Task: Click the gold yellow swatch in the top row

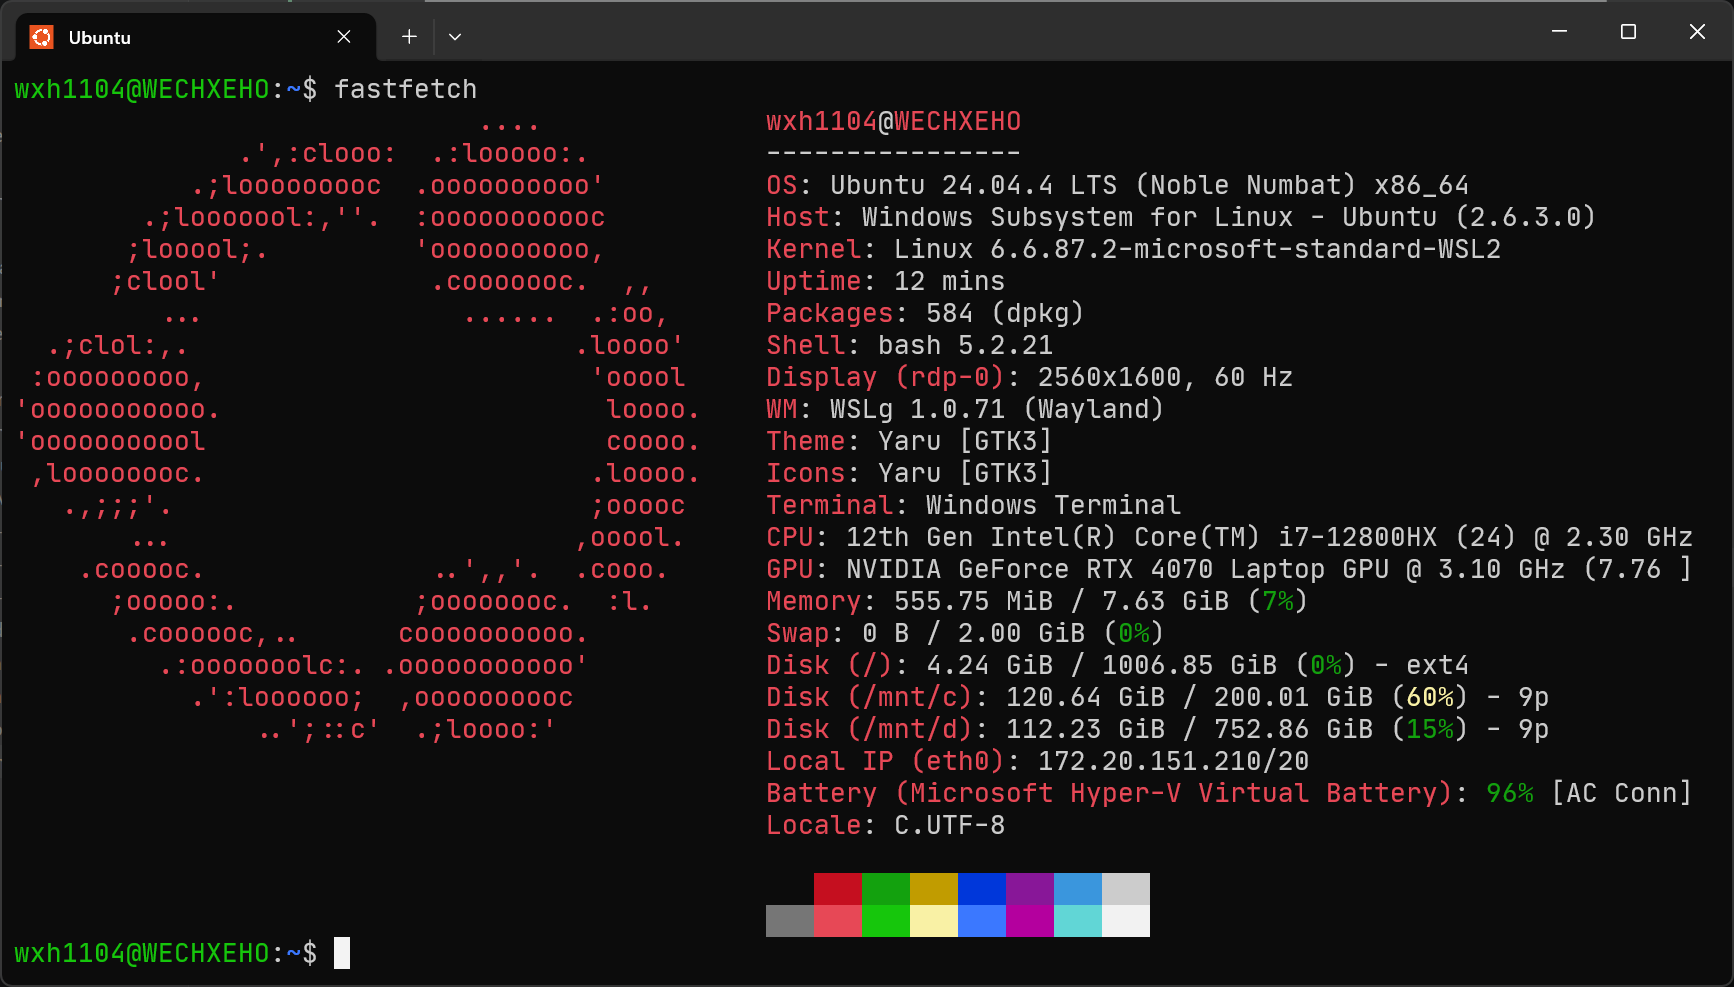Action: (x=933, y=888)
